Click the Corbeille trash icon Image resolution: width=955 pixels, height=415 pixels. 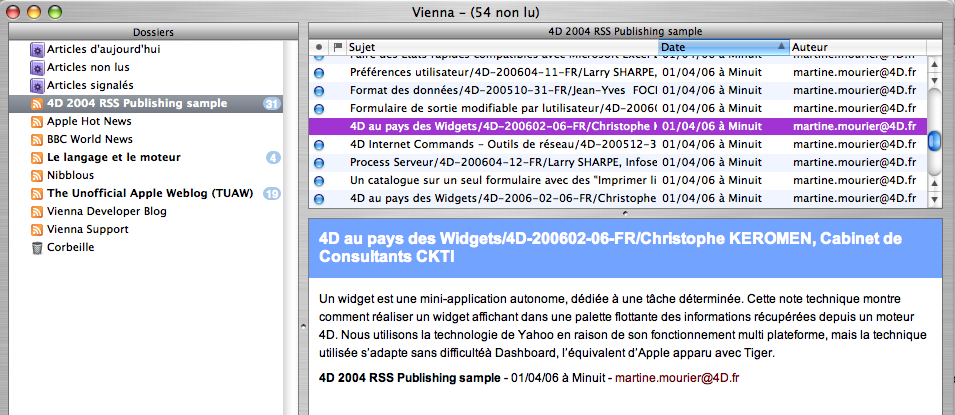coord(37,247)
